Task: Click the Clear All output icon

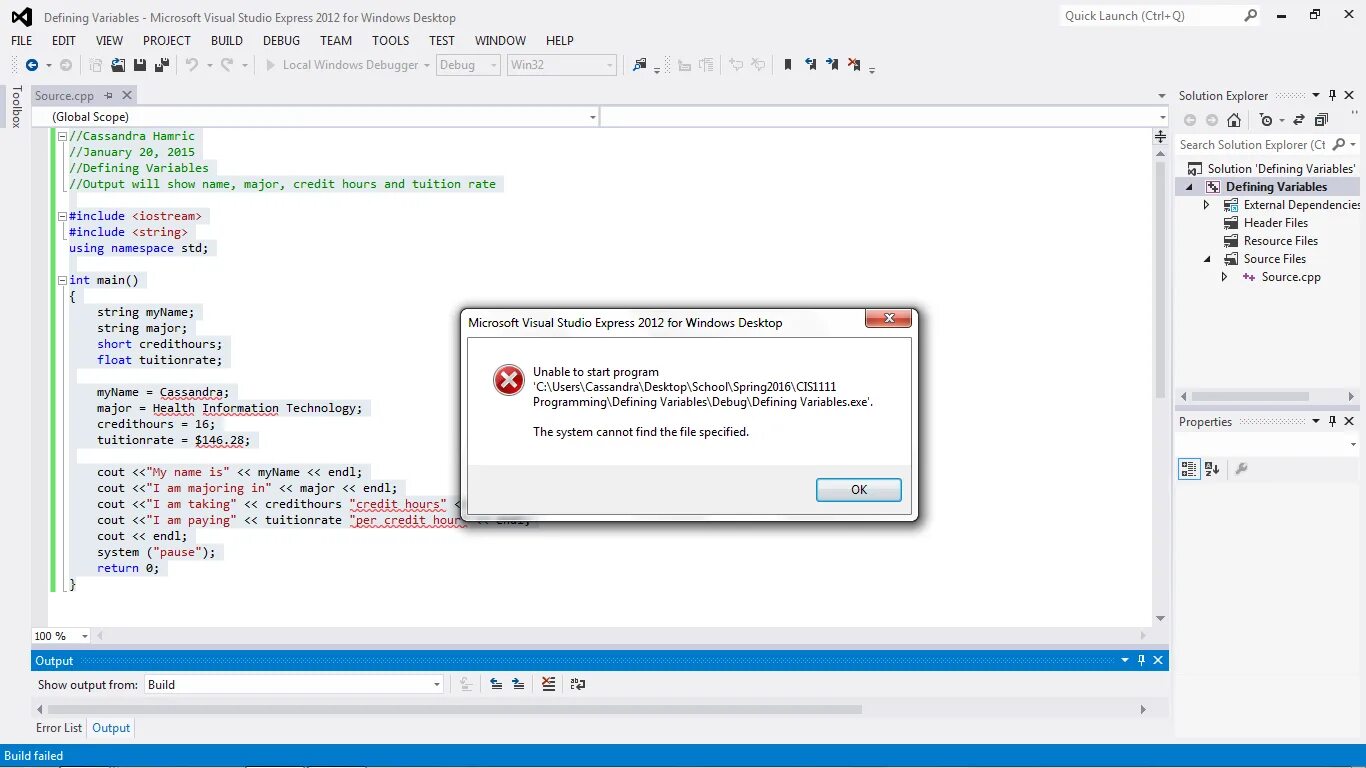Action: pos(549,685)
